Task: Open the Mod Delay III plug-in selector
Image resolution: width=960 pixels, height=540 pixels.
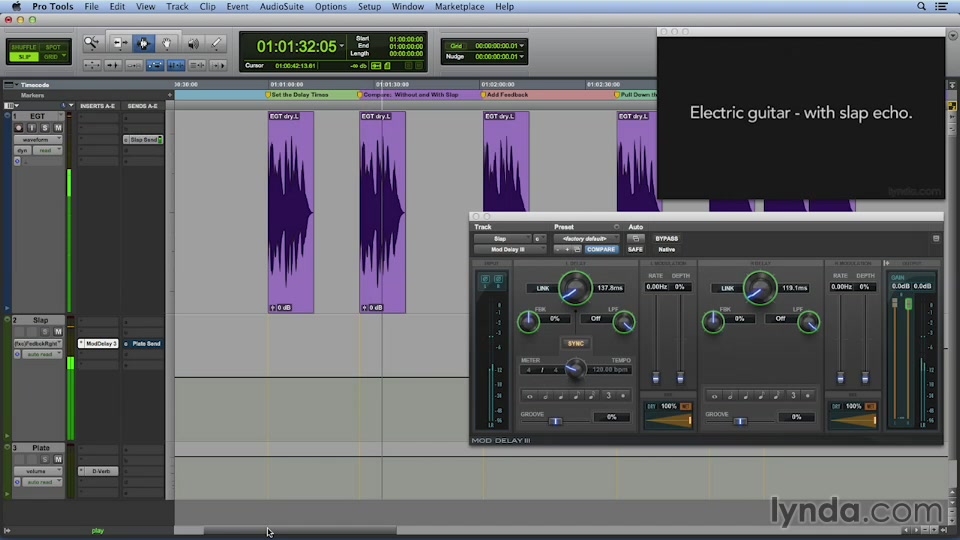Action: click(x=509, y=249)
